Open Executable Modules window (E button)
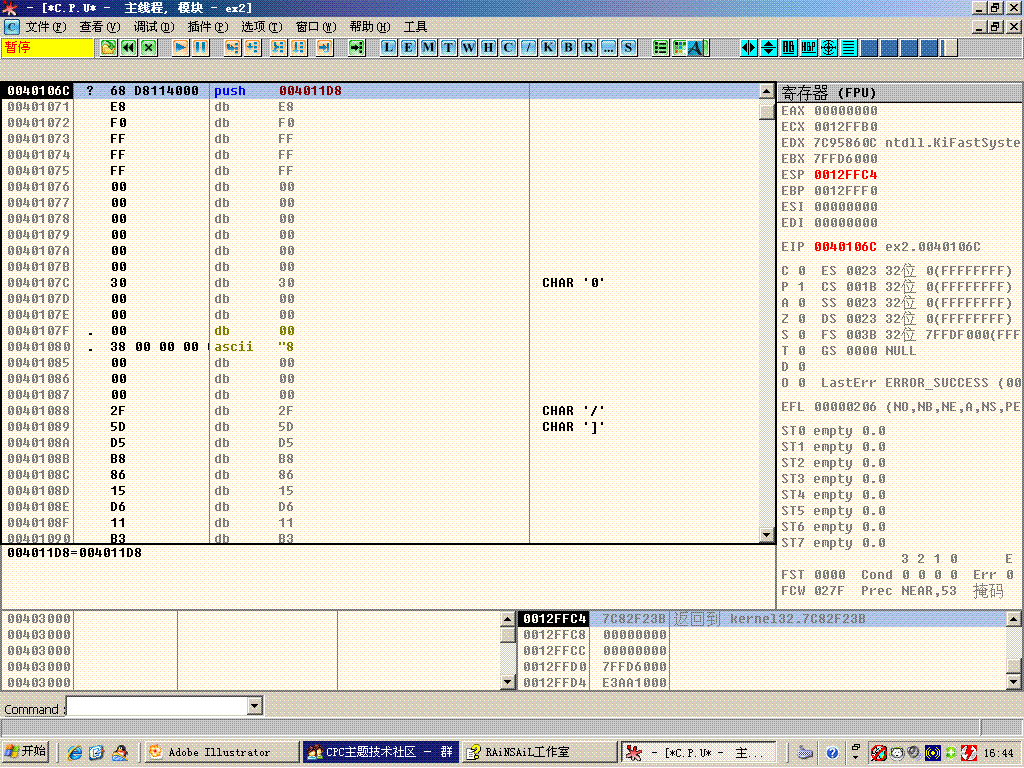 pos(409,48)
